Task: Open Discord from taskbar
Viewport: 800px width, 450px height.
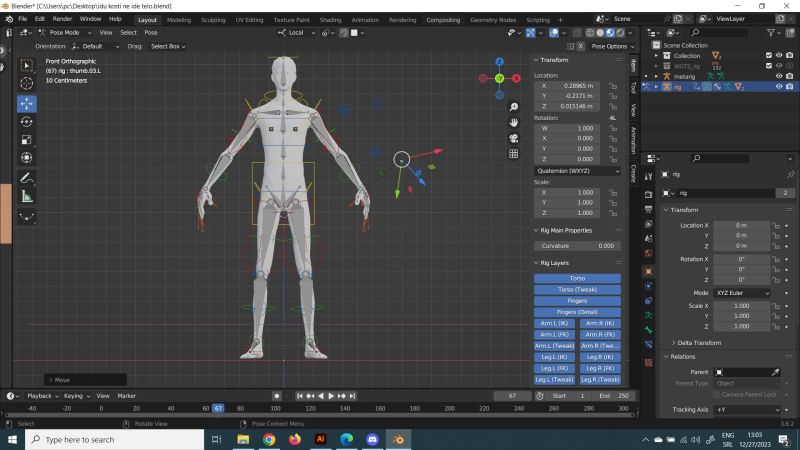Action: [372, 439]
